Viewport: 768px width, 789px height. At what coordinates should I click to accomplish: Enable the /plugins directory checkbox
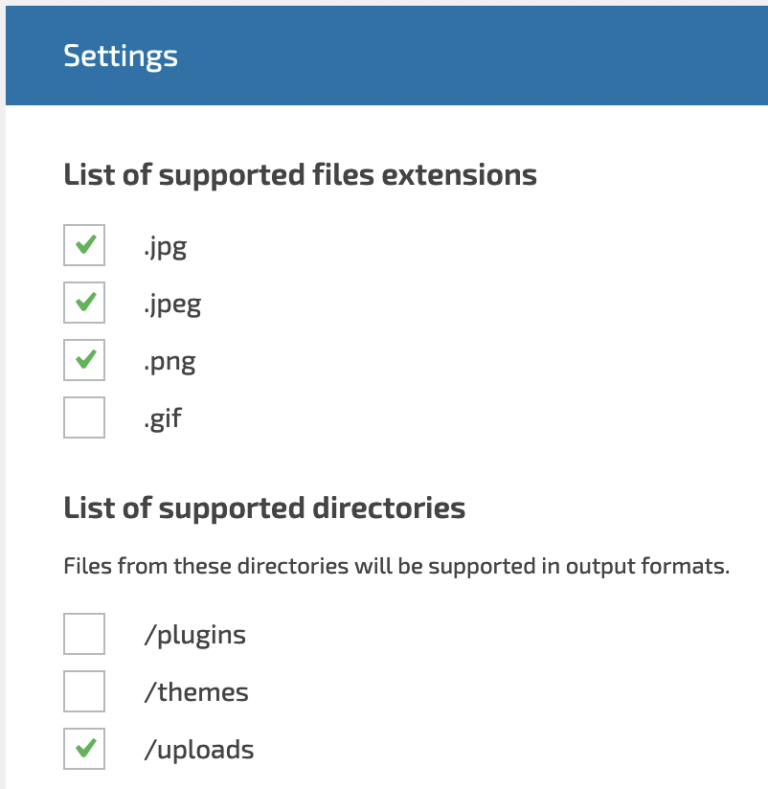[84, 634]
